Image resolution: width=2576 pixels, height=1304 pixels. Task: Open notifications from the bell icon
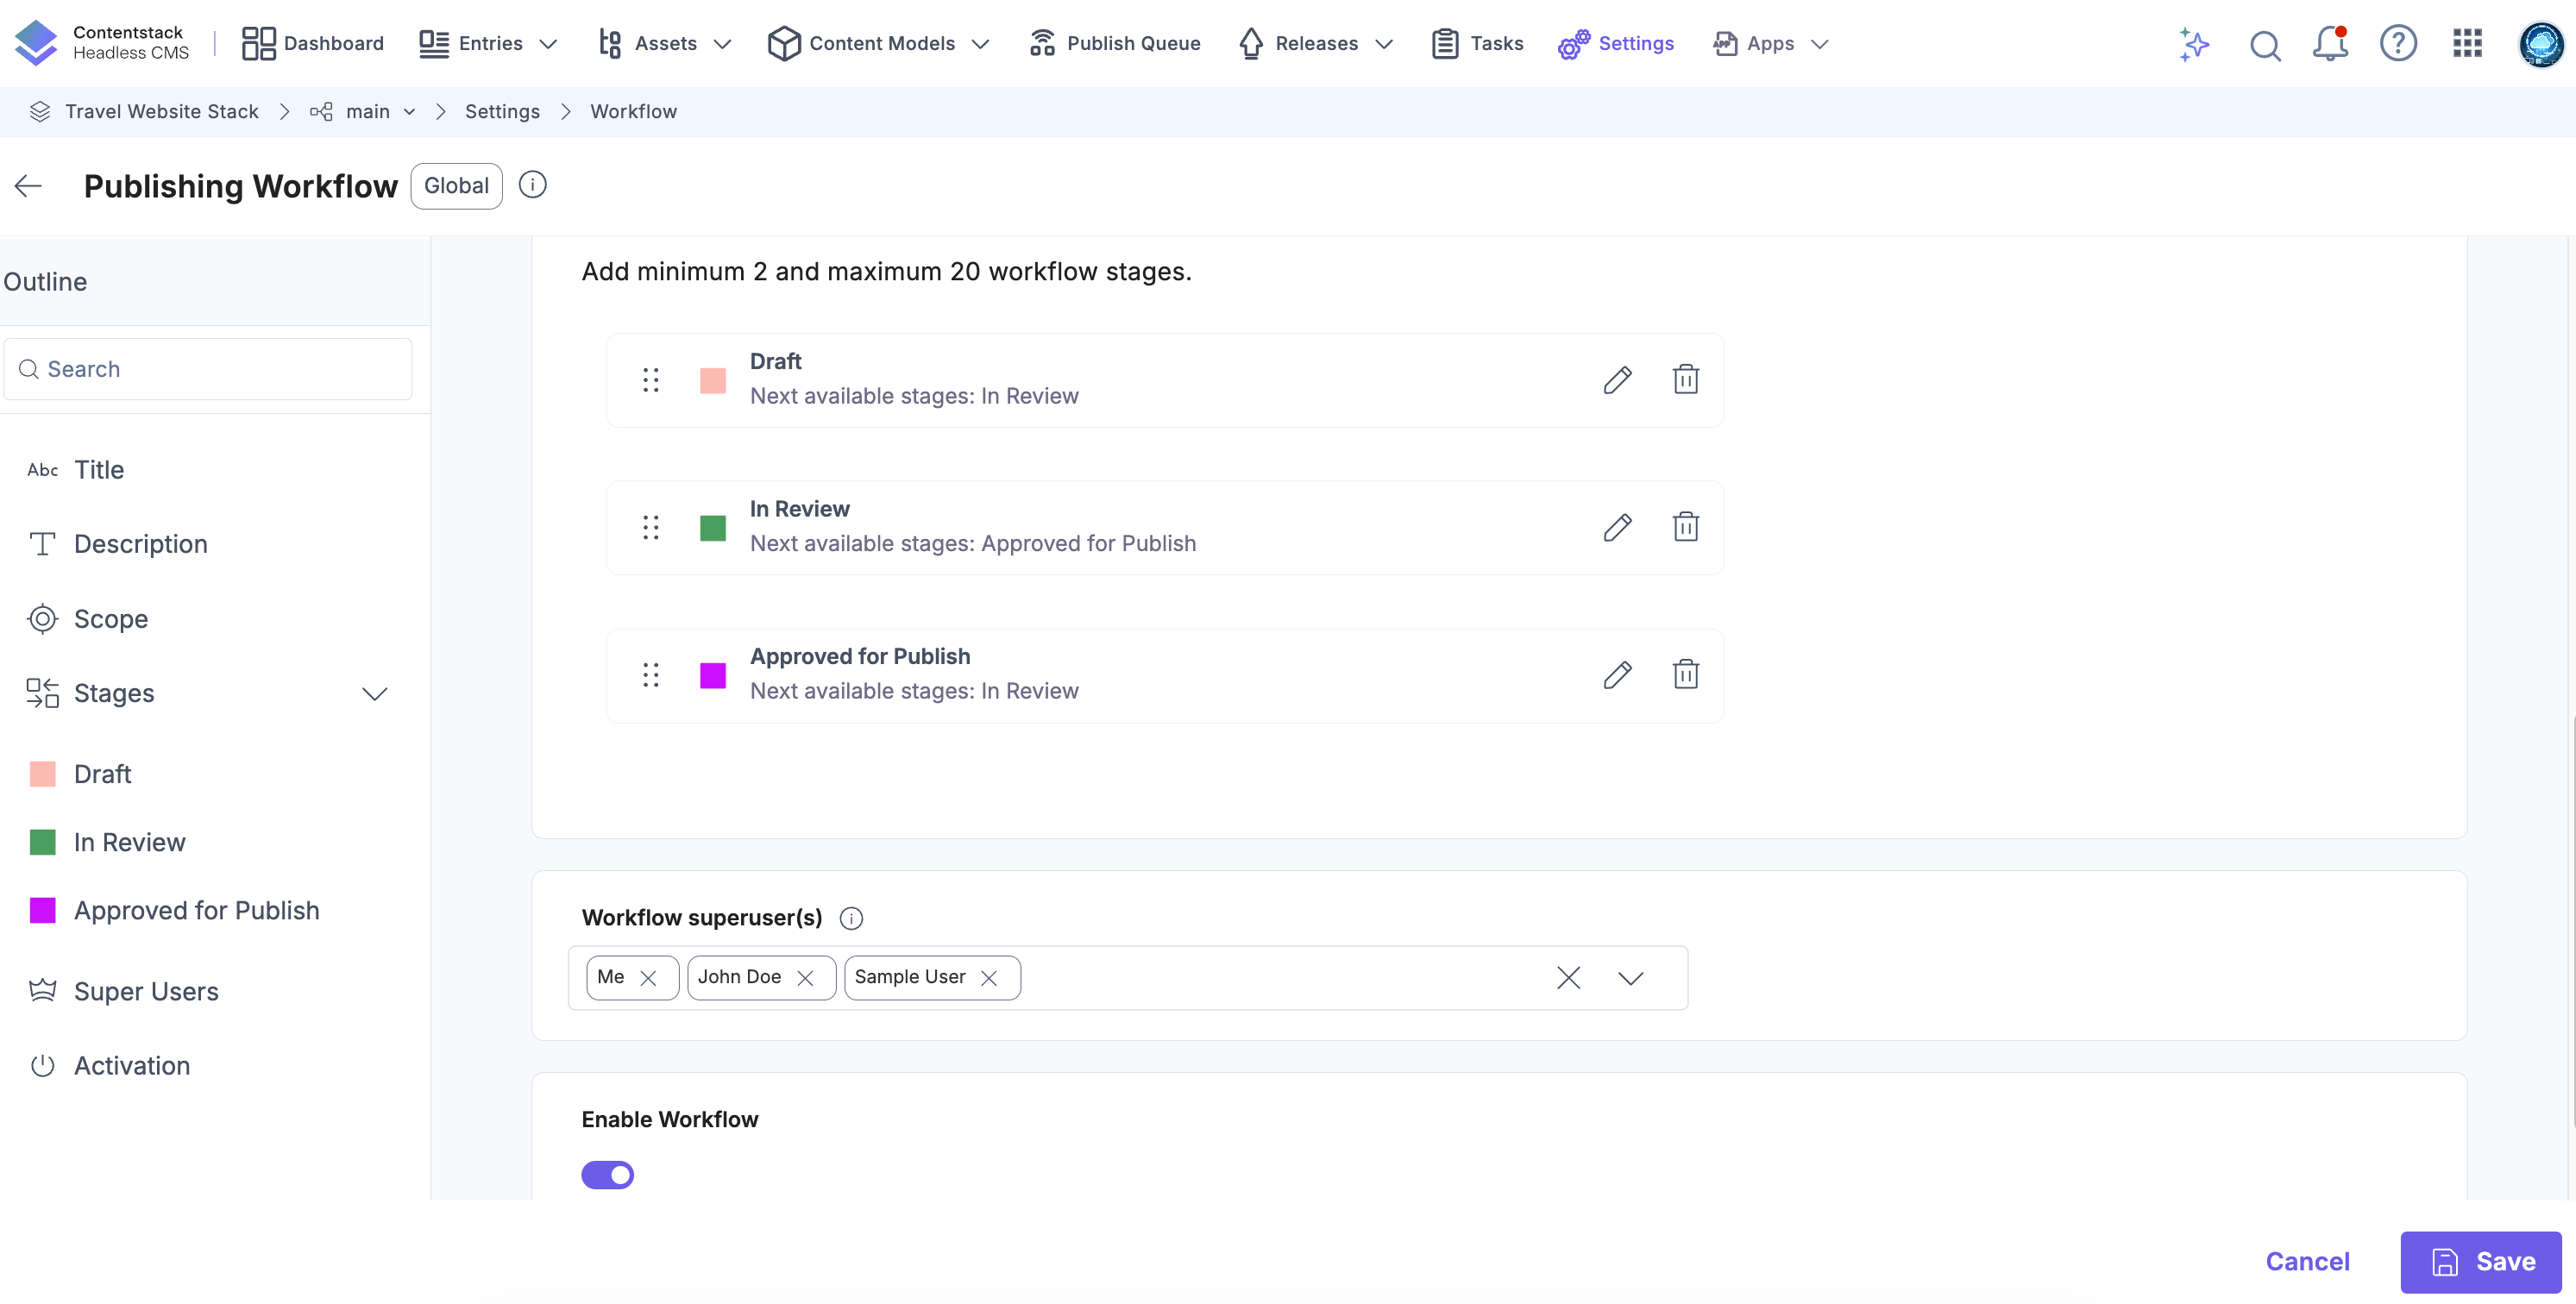click(x=2330, y=45)
